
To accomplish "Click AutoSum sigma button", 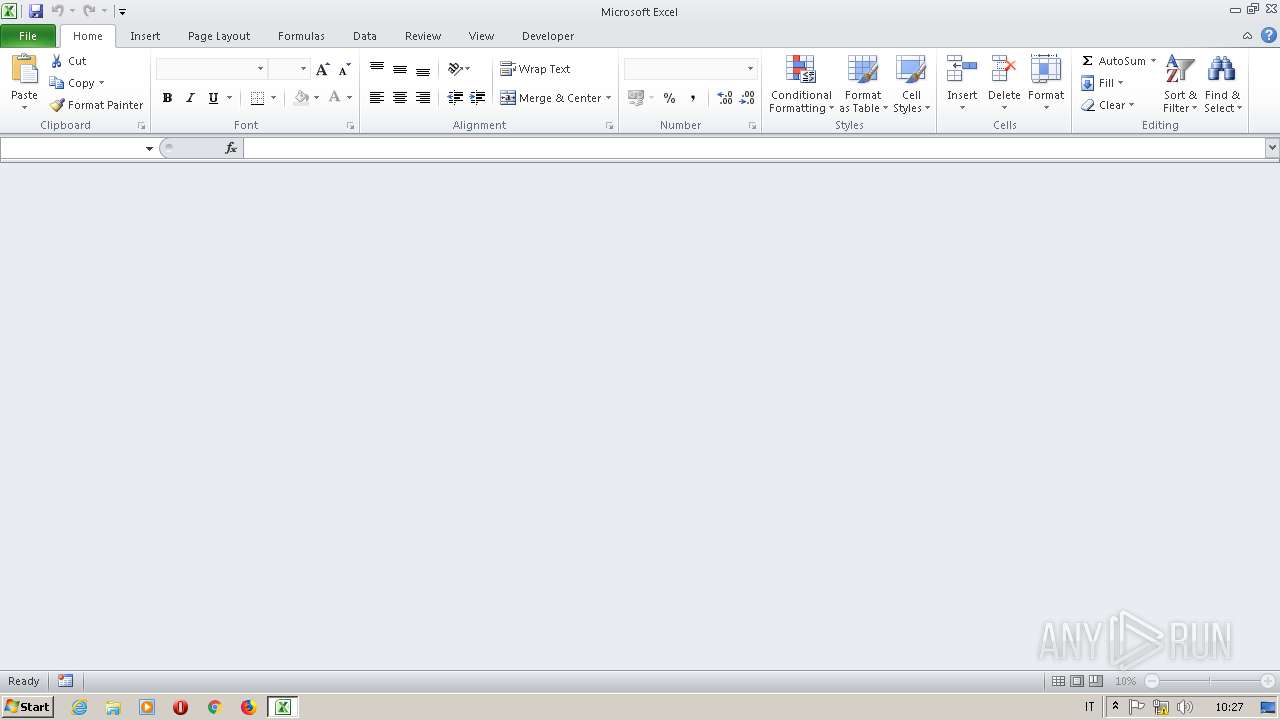I will [1113, 61].
